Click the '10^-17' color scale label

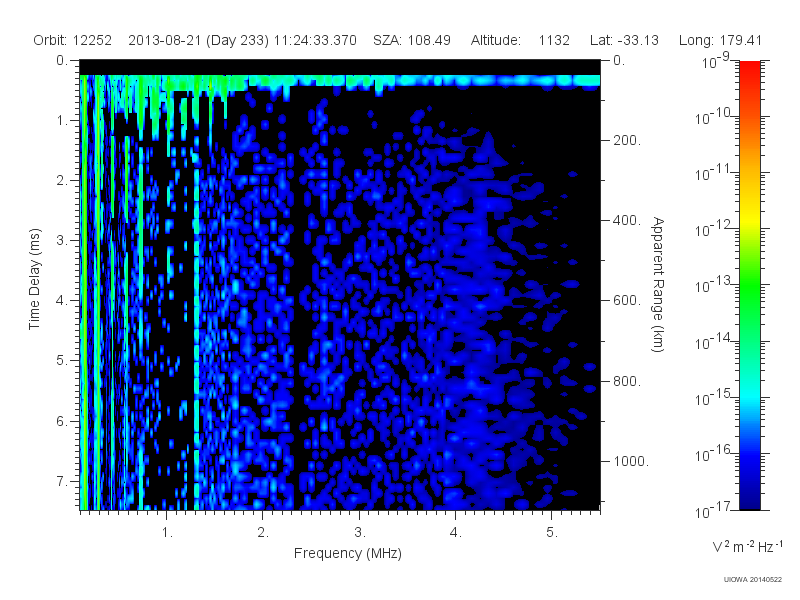[713, 510]
